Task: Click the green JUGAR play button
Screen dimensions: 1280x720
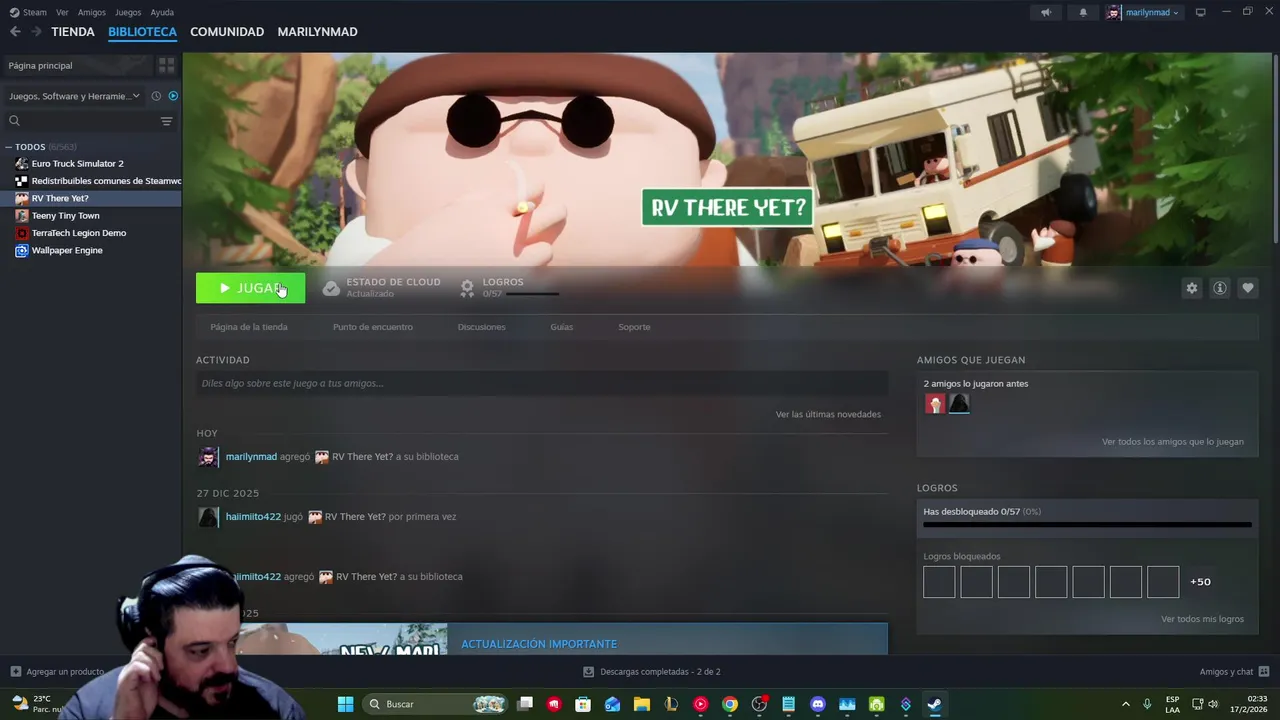Action: click(x=250, y=288)
